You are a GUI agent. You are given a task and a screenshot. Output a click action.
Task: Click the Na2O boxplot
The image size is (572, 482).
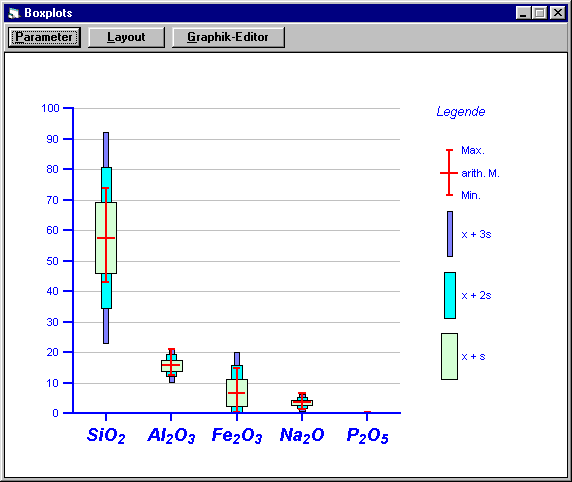click(x=302, y=402)
